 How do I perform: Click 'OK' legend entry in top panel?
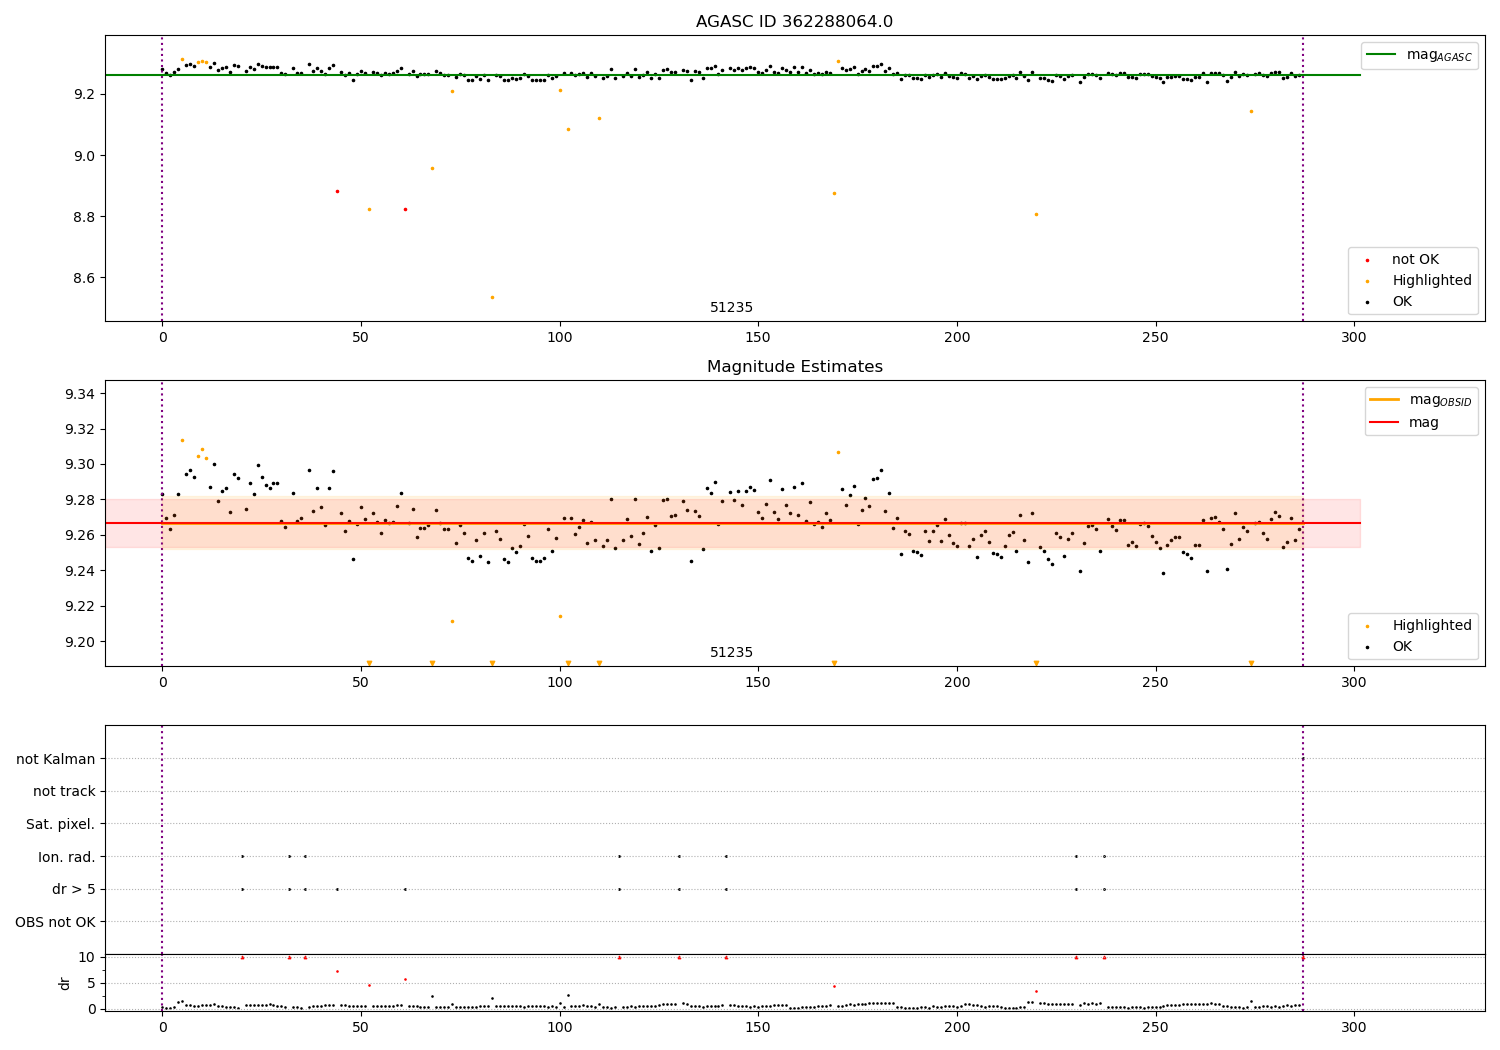[x=1402, y=302]
